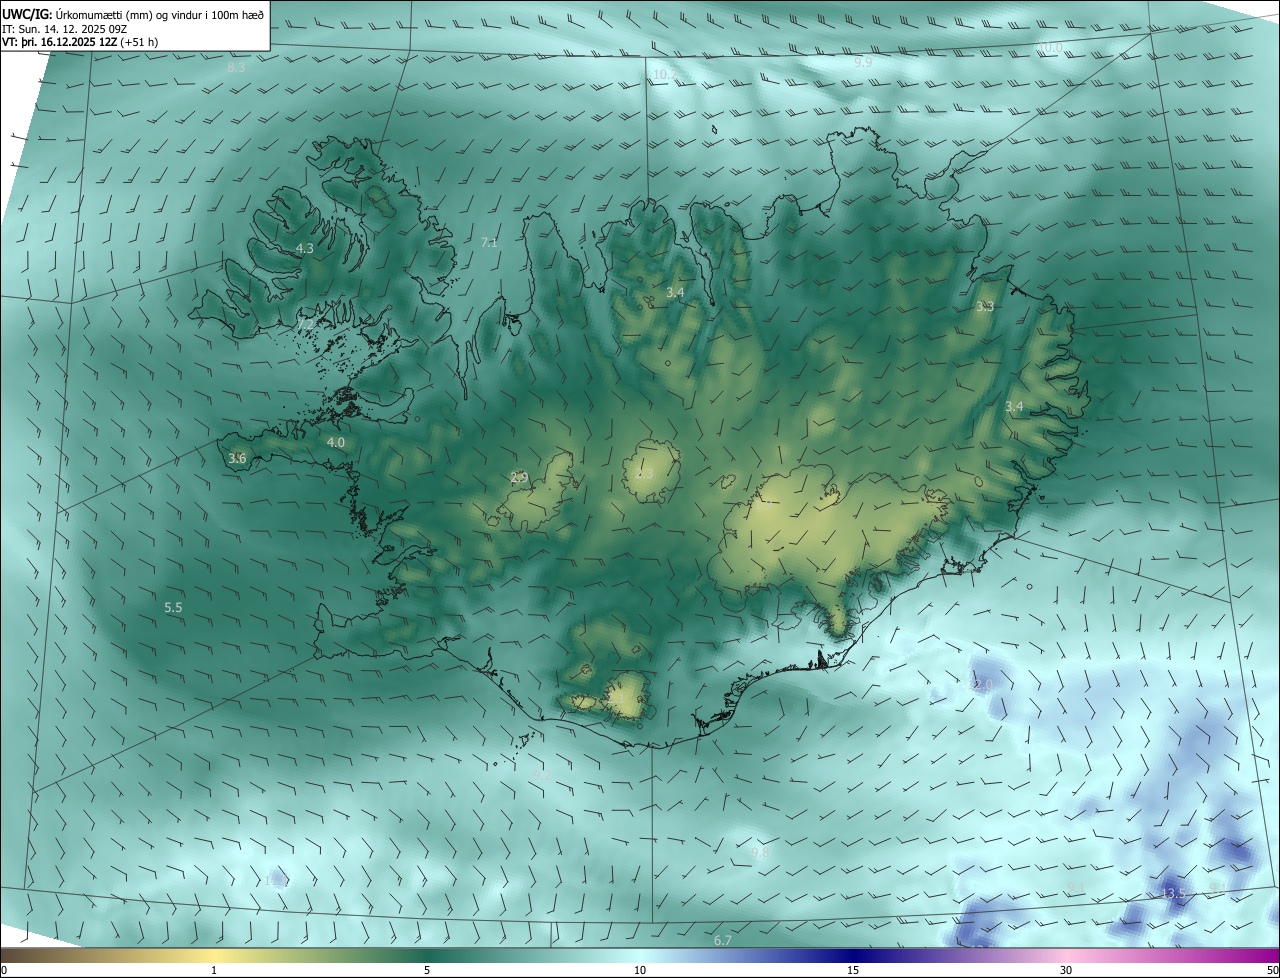Click the color scale tick labeled 10
This screenshot has width=1280, height=978.
pos(640,971)
